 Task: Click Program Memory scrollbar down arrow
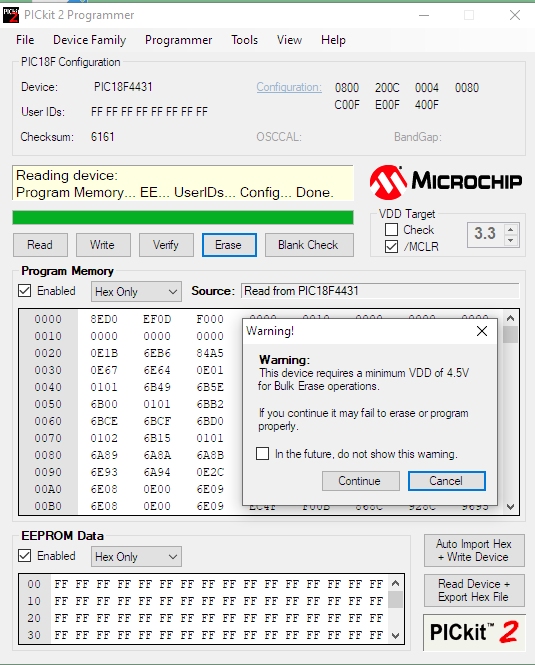510,506
